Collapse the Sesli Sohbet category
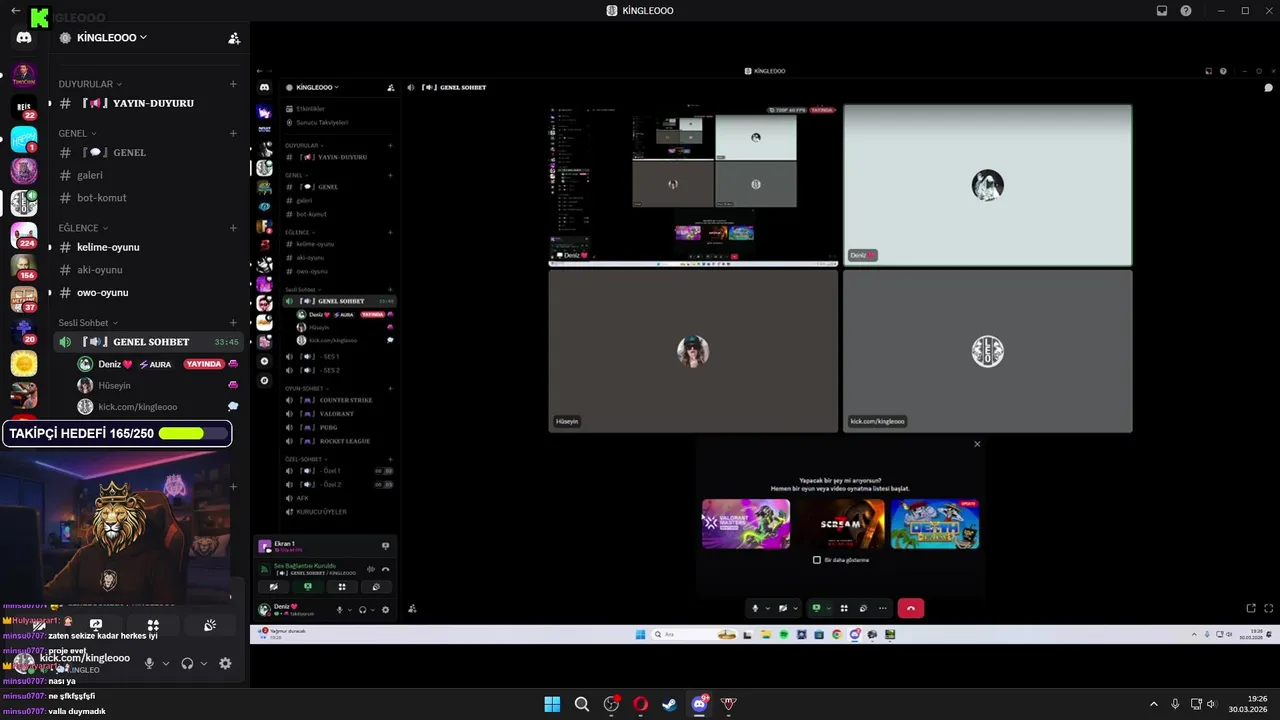Viewport: 1280px width, 720px height. tap(88, 323)
